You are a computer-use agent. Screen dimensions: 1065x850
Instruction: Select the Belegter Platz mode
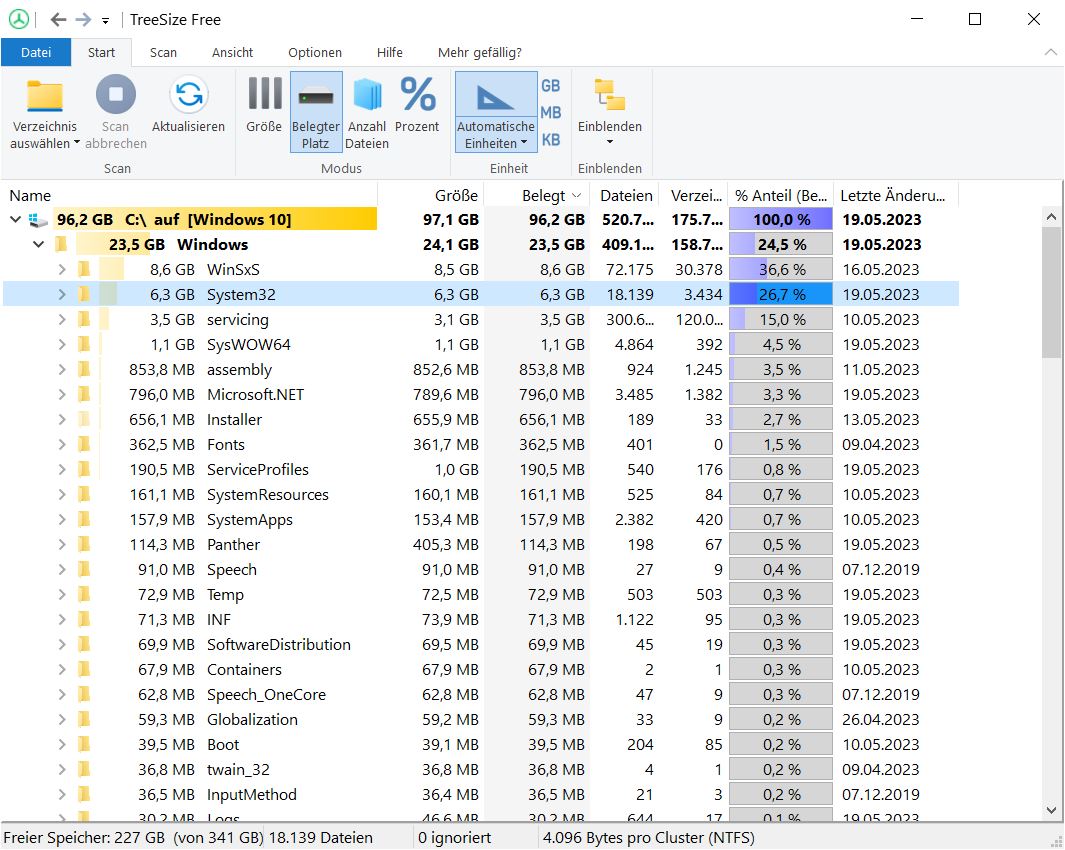coord(316,112)
